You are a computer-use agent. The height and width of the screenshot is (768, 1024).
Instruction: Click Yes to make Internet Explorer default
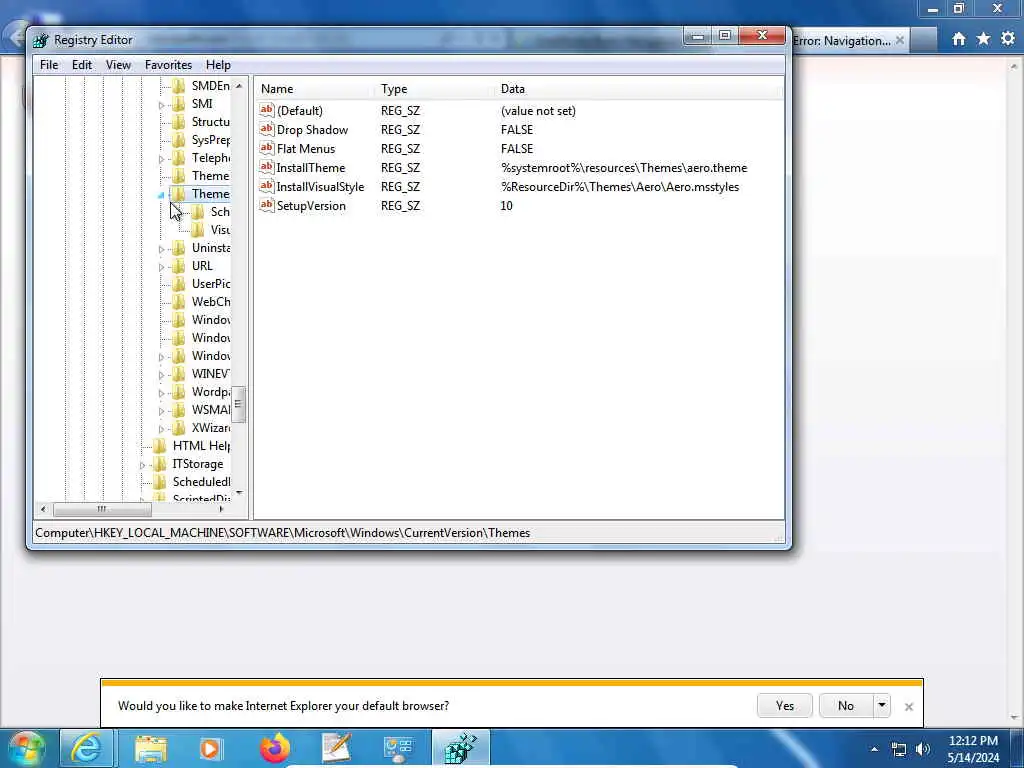coord(784,705)
